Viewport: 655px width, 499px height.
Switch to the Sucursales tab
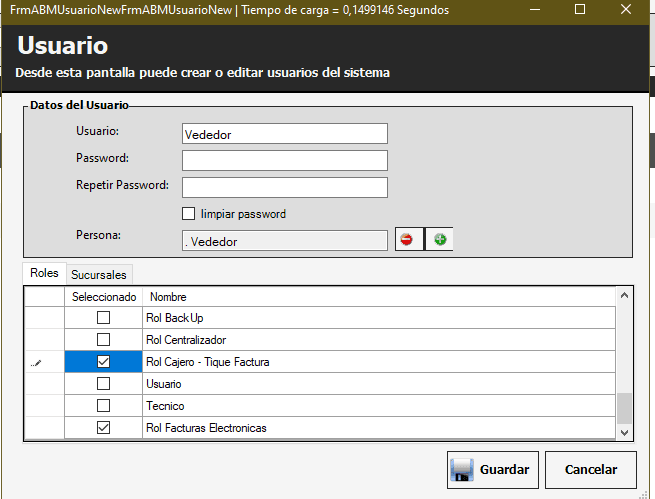100,274
